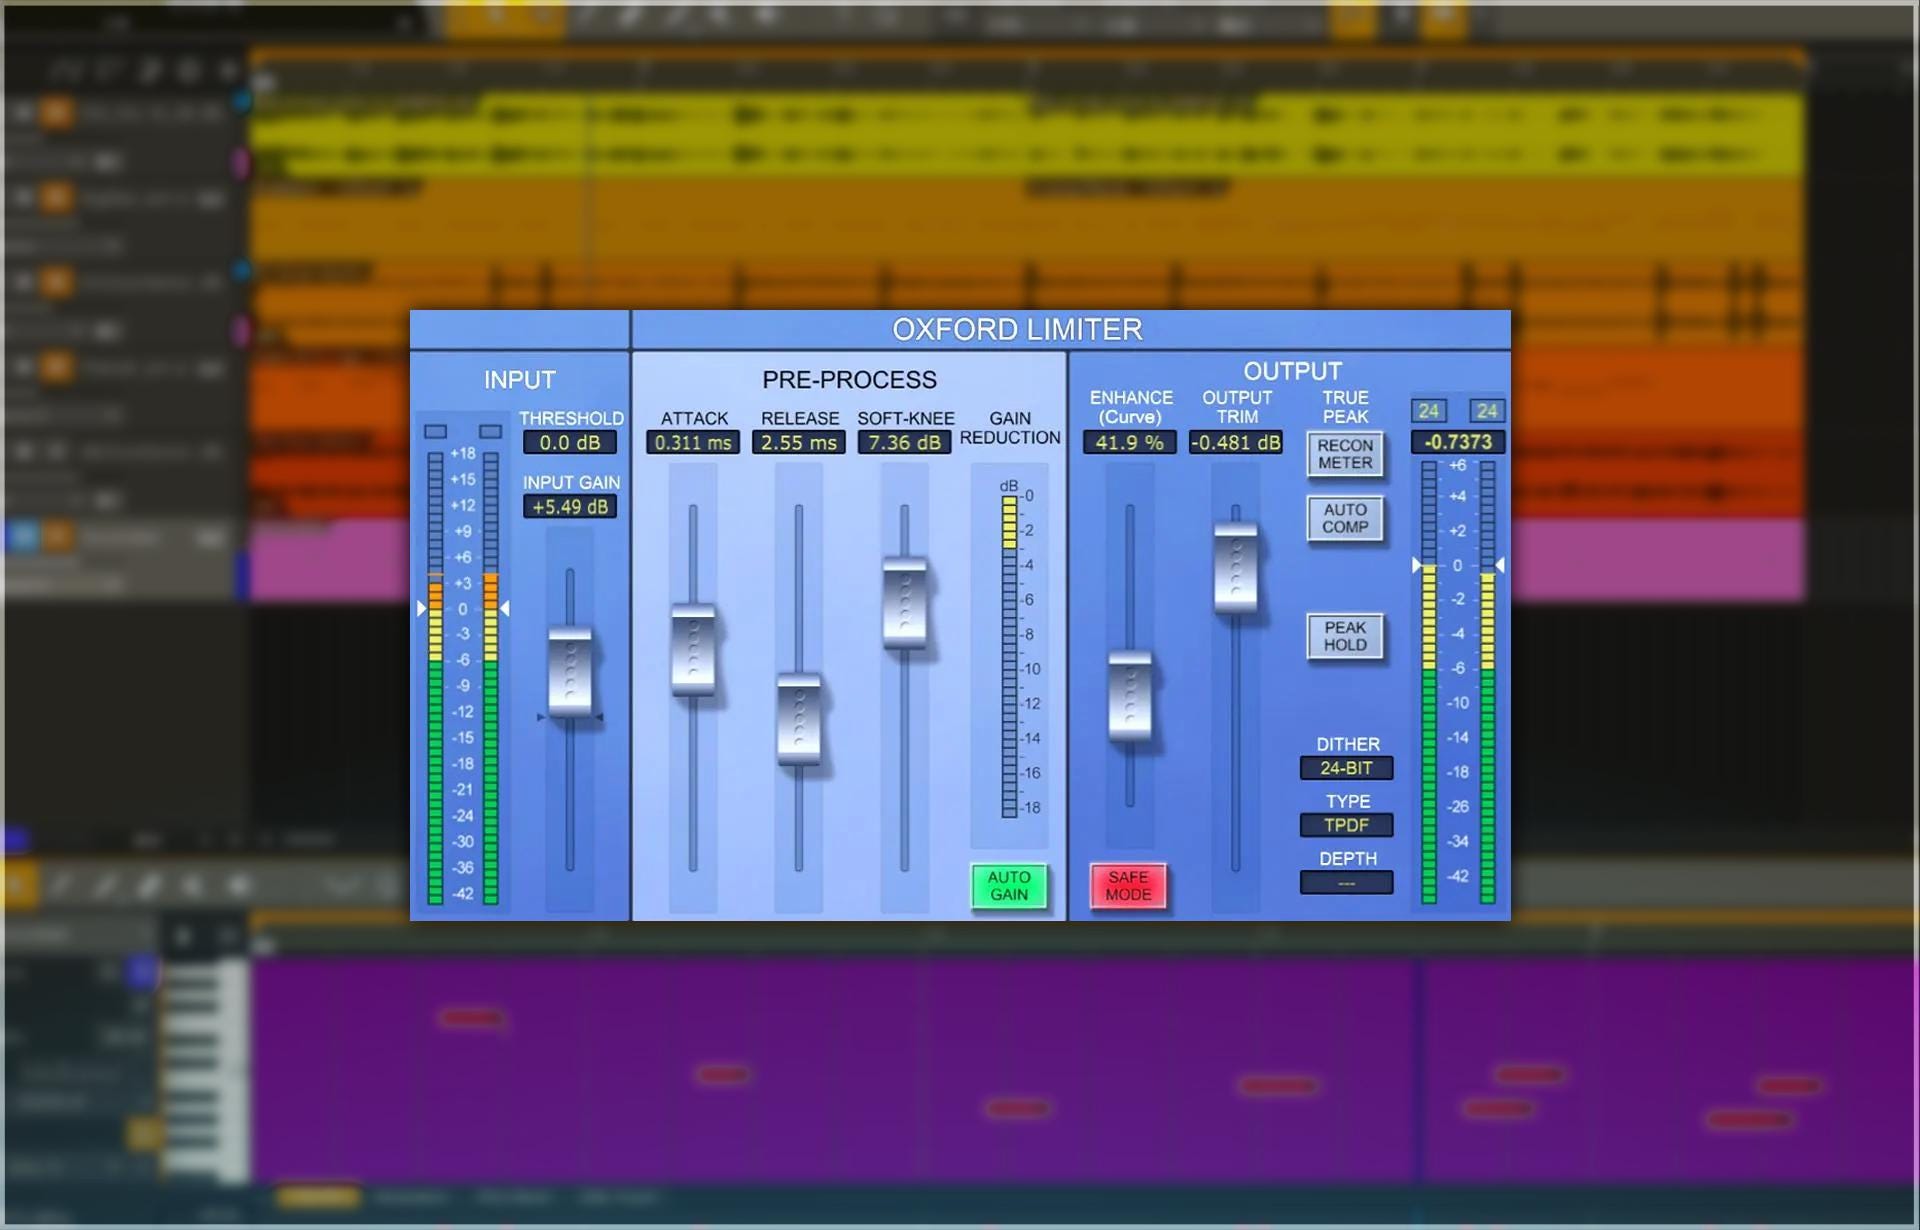Open the DITHER 24-BIT selector
Viewport: 1920px width, 1230px height.
[1346, 768]
